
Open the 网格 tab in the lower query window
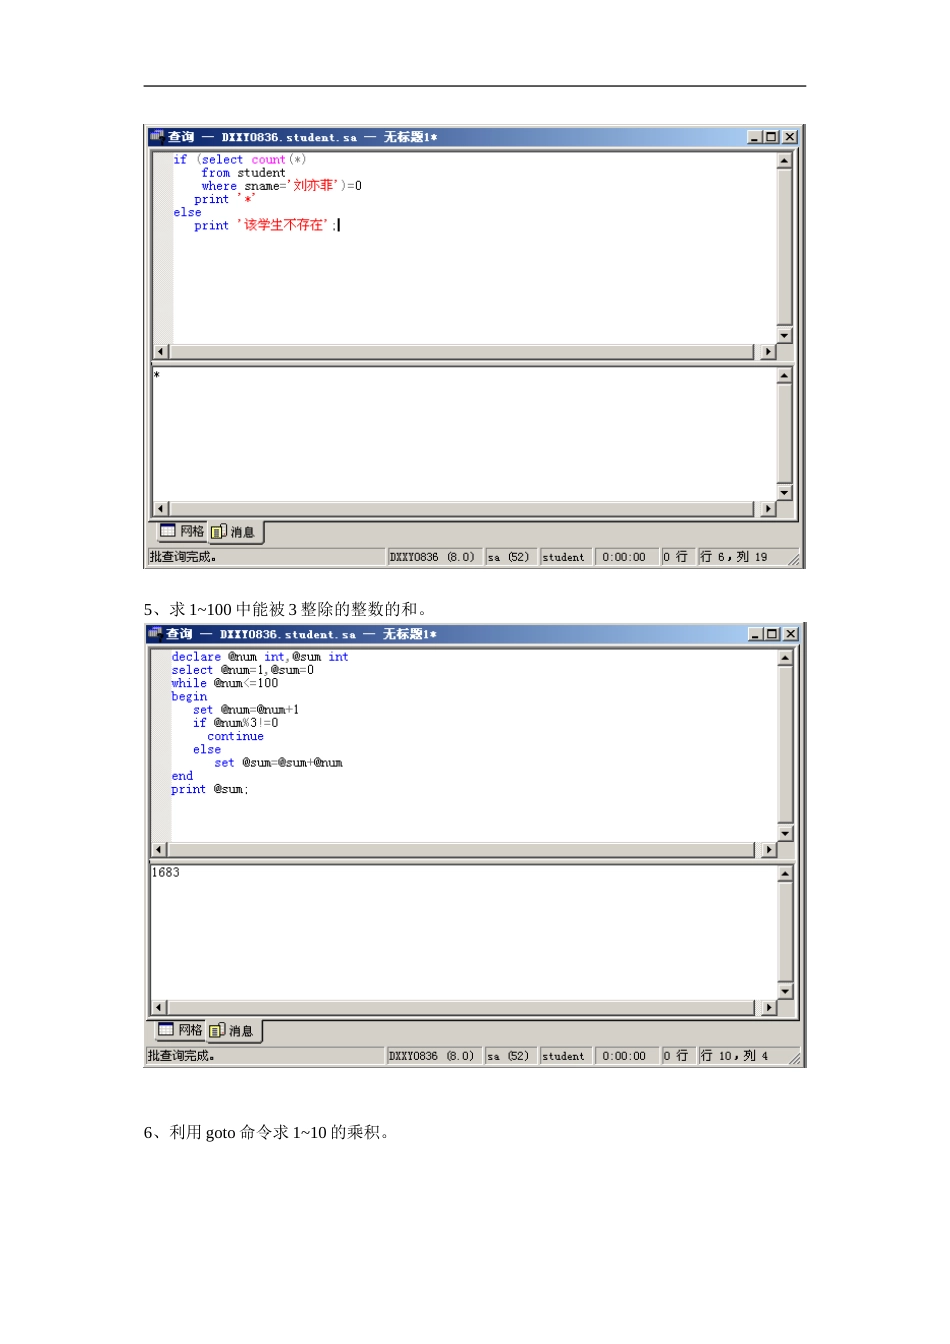180,1030
